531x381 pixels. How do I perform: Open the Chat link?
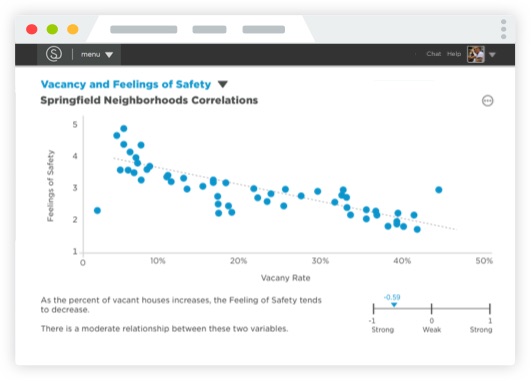[433, 54]
